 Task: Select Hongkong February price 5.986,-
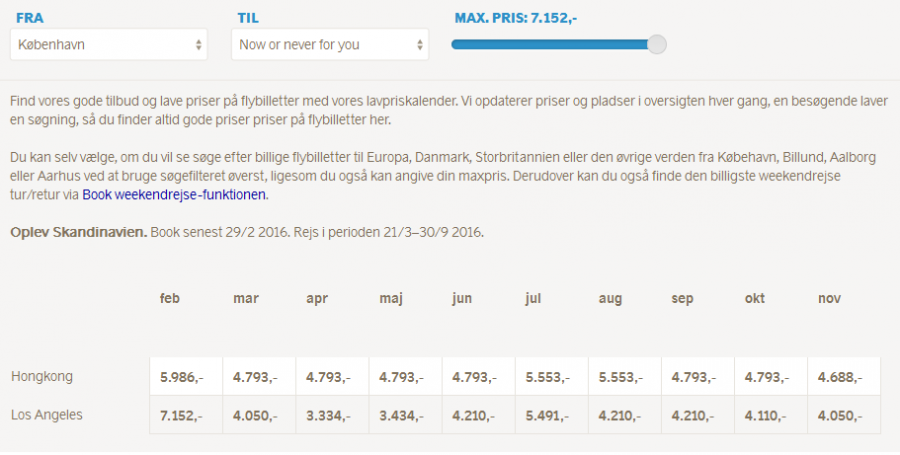[x=182, y=378]
